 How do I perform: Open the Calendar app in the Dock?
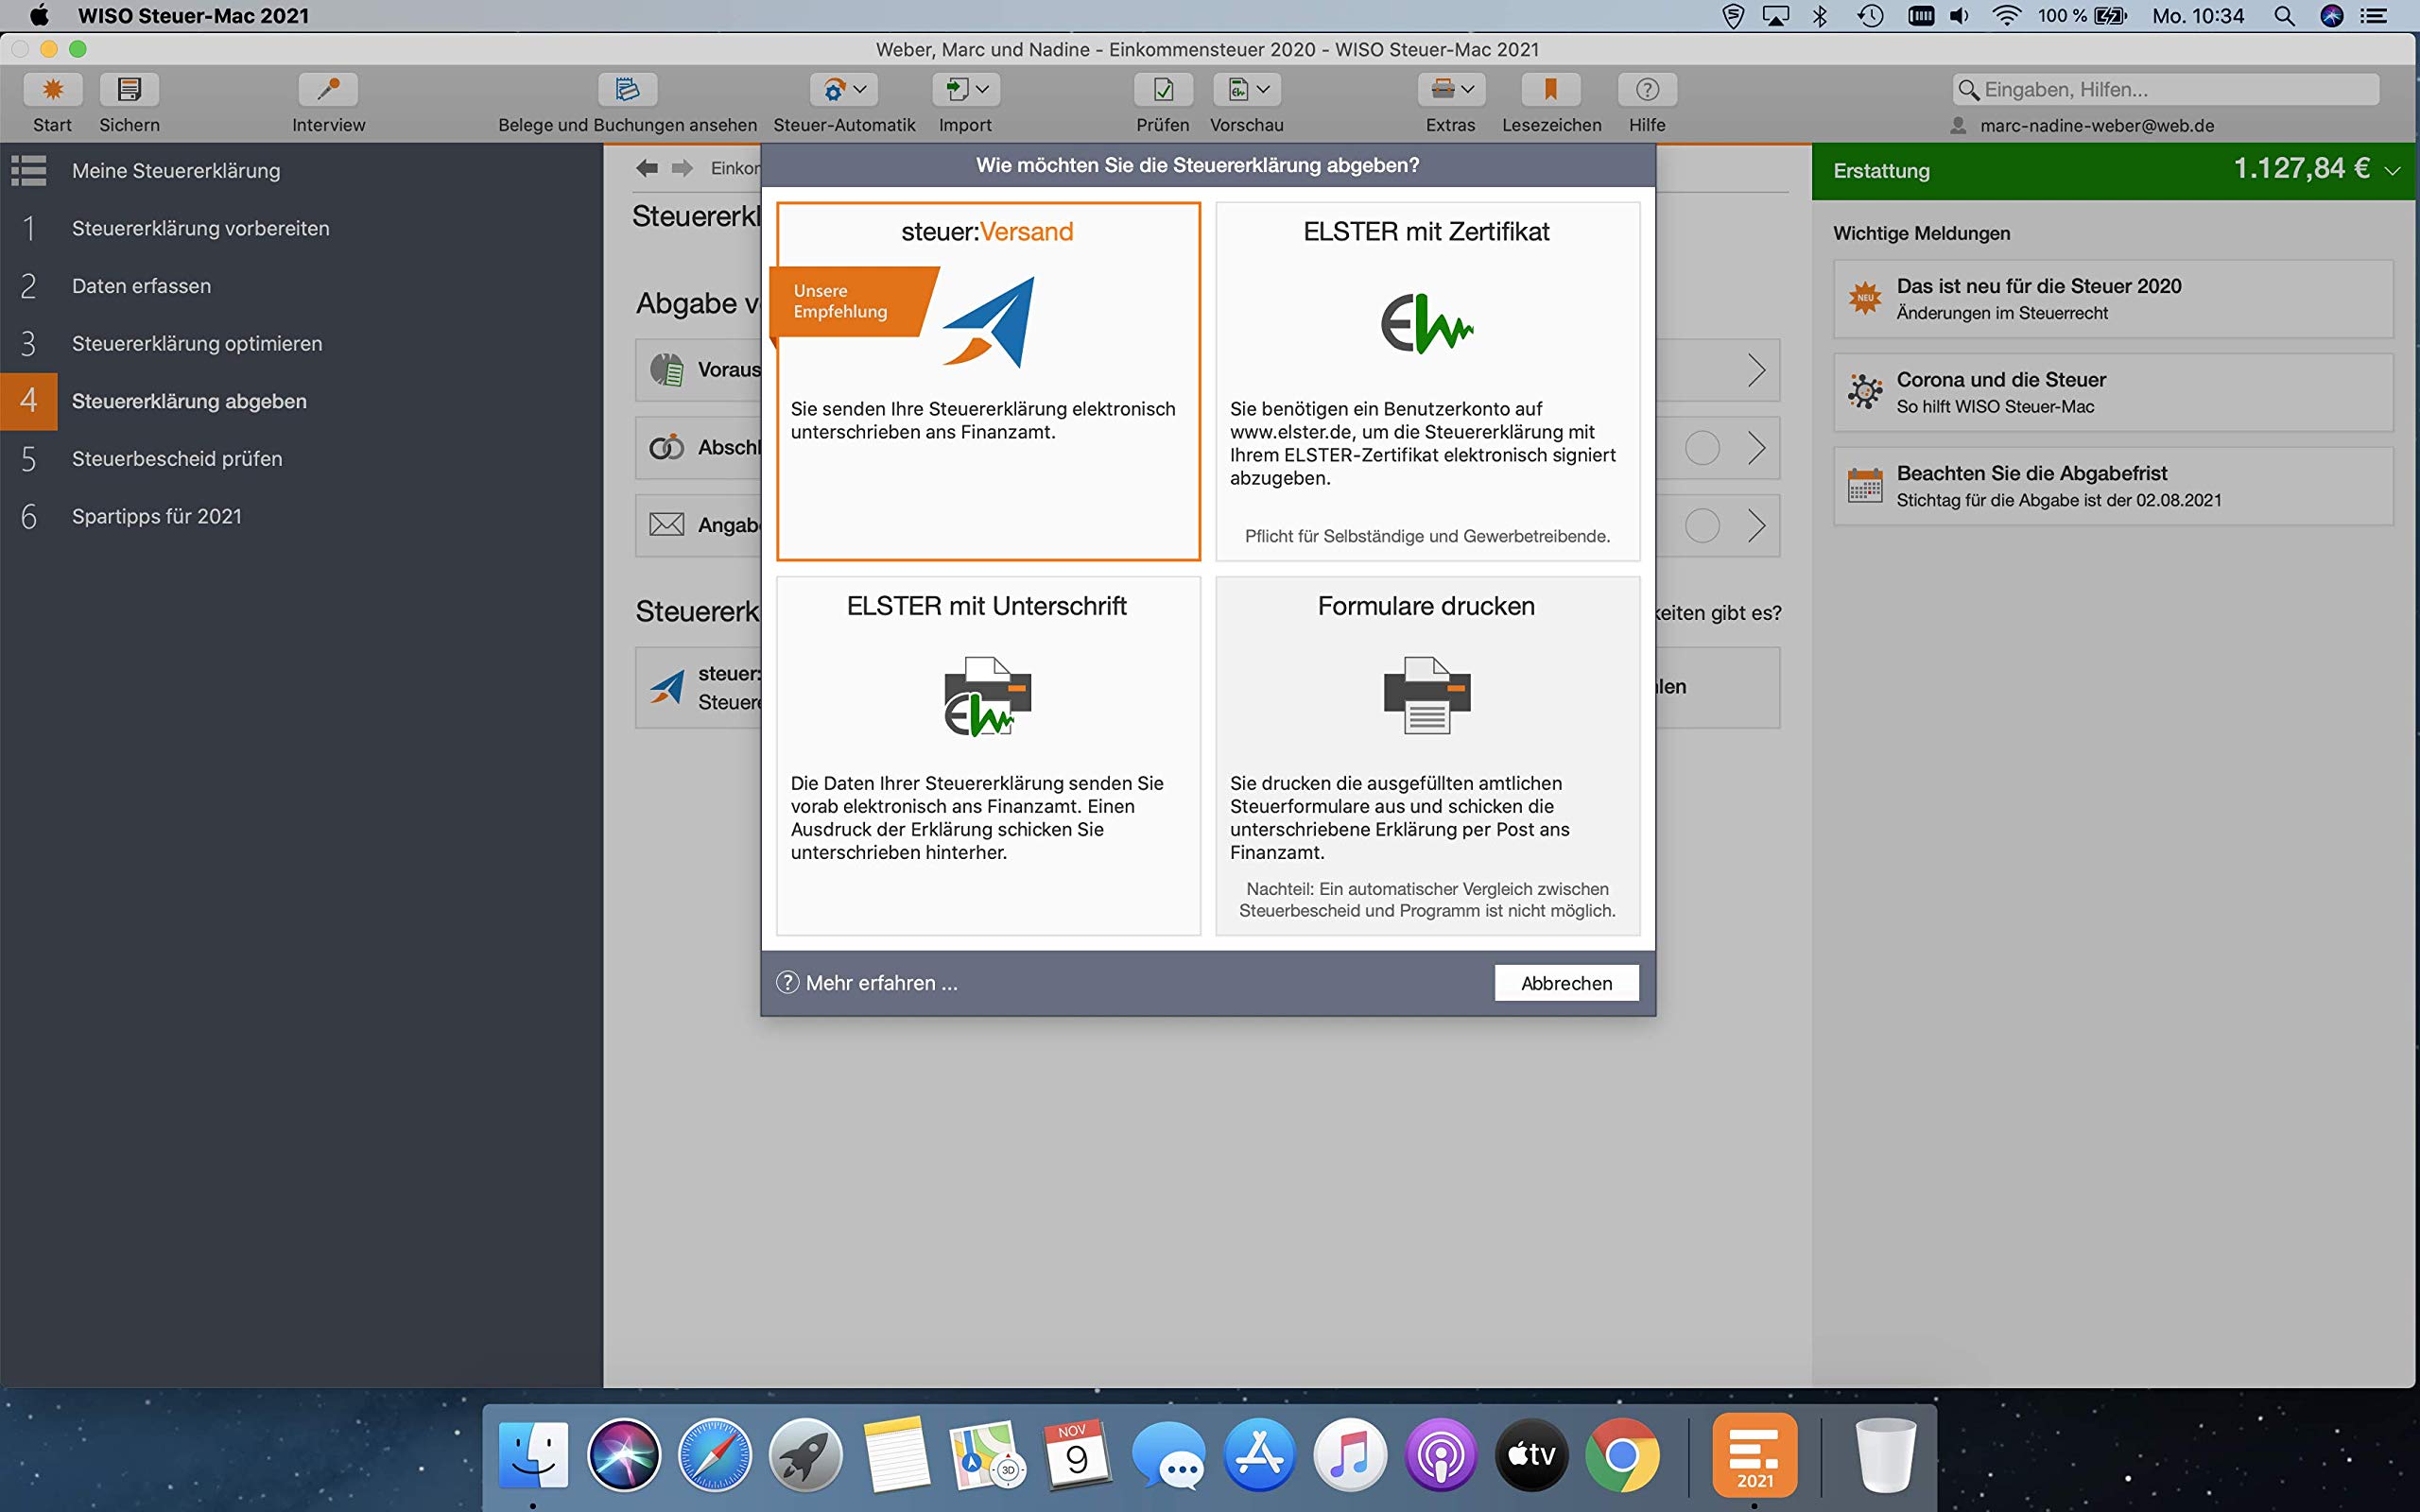click(x=1077, y=1455)
